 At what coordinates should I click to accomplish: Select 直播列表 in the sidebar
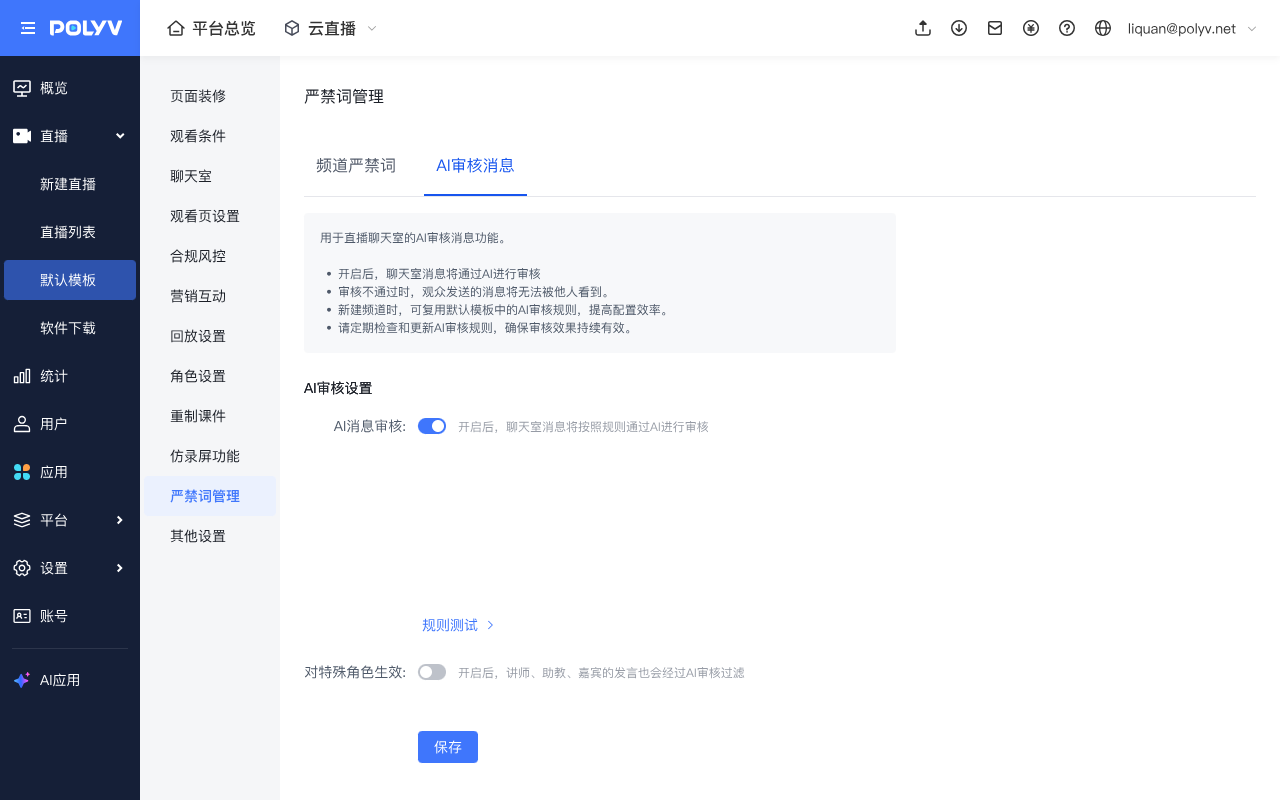point(68,232)
